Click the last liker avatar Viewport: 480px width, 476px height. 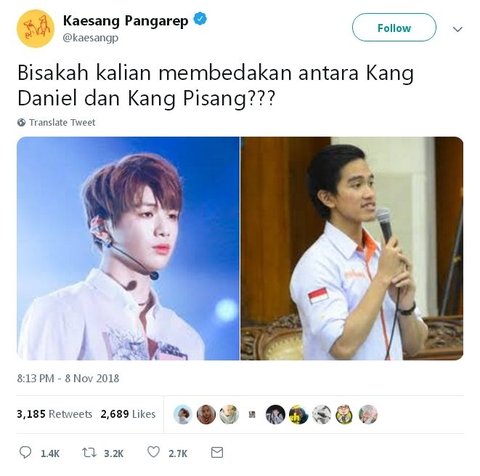(x=368, y=414)
